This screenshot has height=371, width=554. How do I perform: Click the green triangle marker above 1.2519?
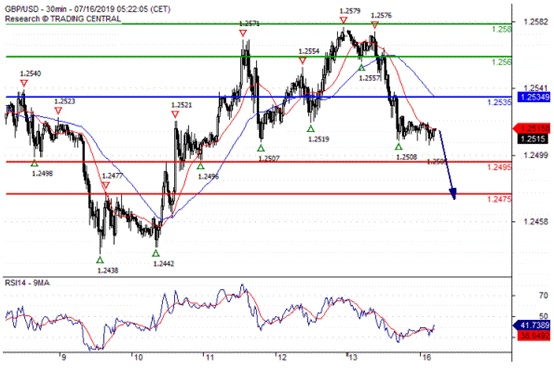[311, 129]
